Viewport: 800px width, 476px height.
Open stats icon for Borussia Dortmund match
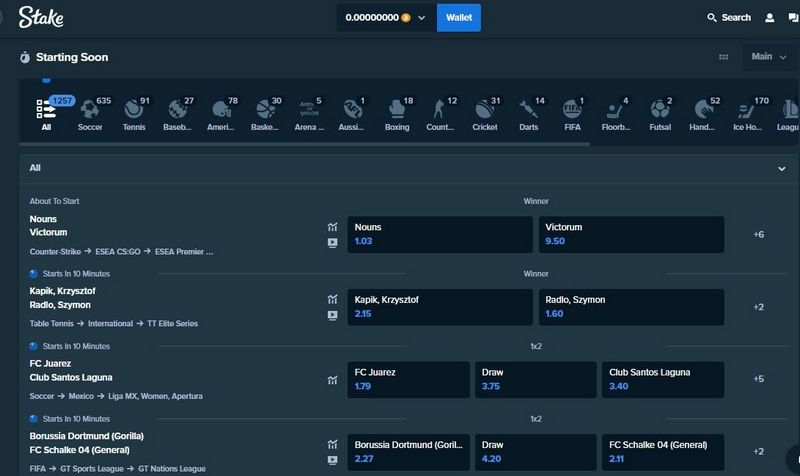[333, 444]
